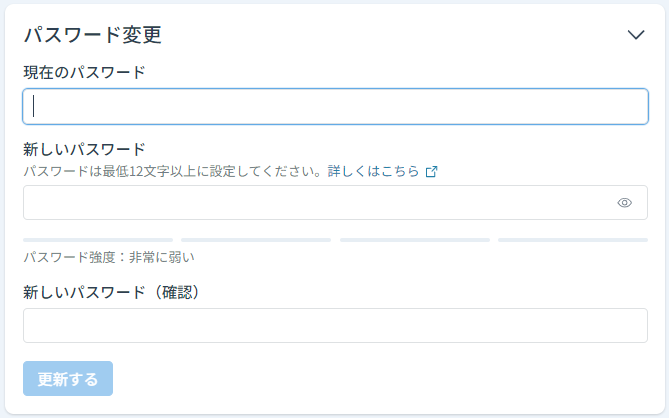The width and height of the screenshot is (669, 418).
Task: Click the third password strength bar segment
Action: click(x=415, y=240)
